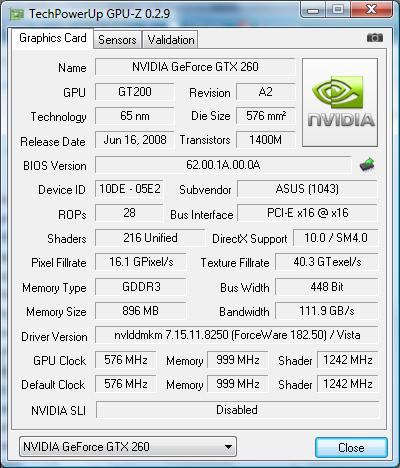Click the "Release Date" label
The image size is (400, 468).
pyautogui.click(x=53, y=142)
